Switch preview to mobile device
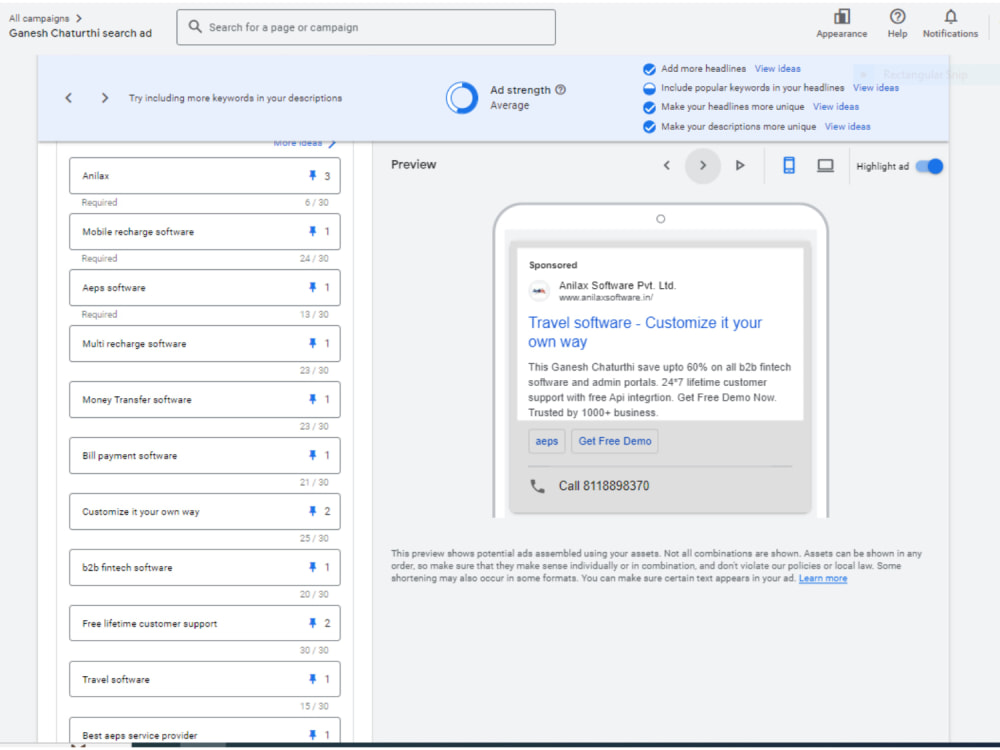1000x750 pixels. coord(789,165)
